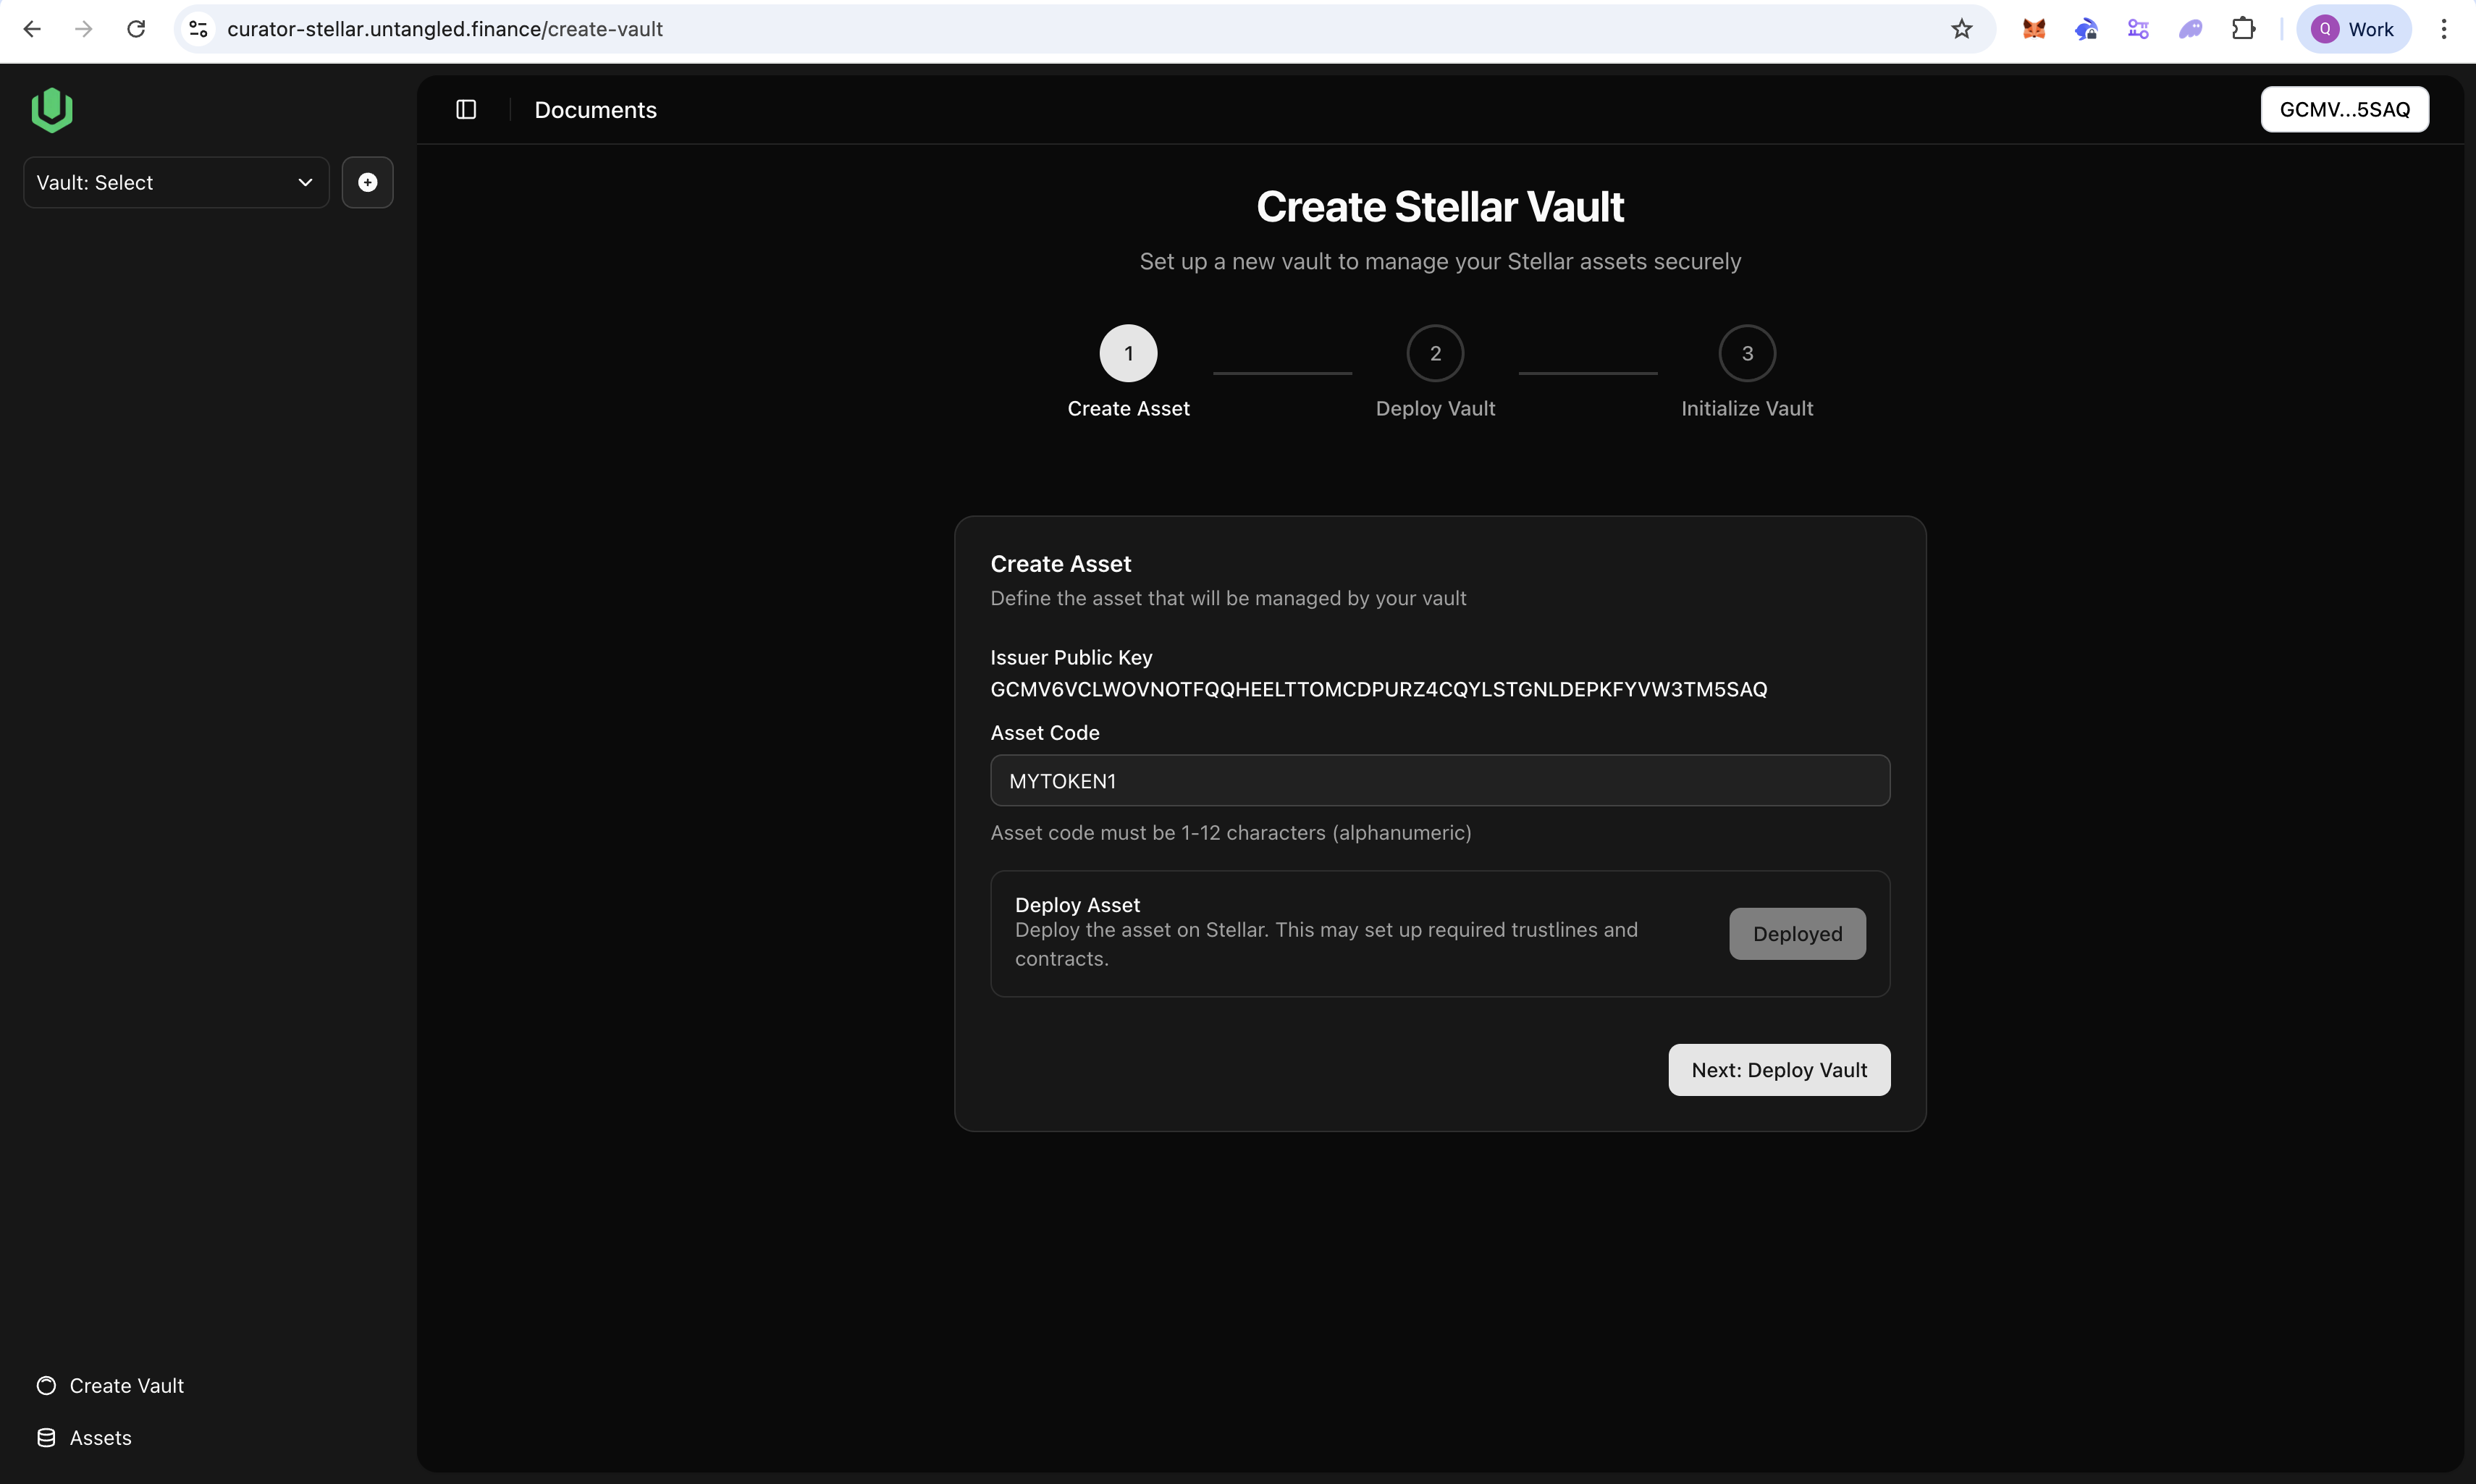Image resolution: width=2476 pixels, height=1484 pixels.
Task: Click Asset code must be 1-12 characters hint
Action: [1230, 832]
